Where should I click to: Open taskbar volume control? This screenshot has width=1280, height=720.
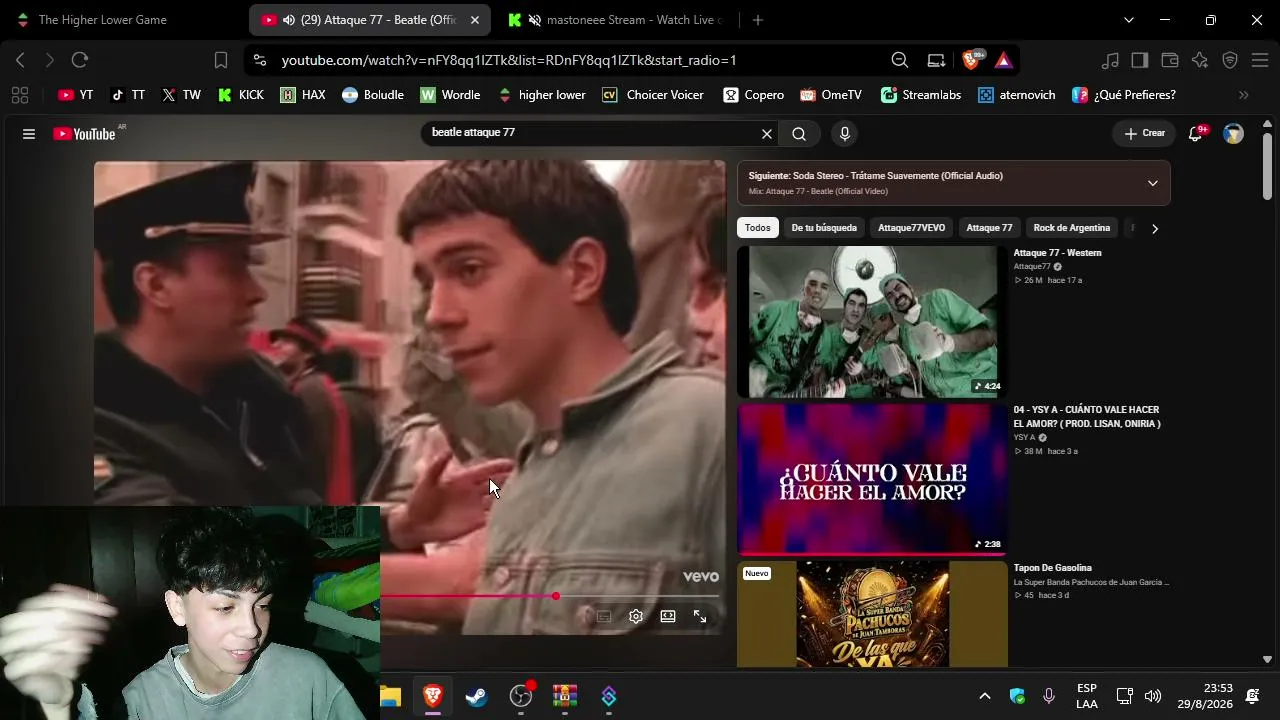pos(1153,696)
